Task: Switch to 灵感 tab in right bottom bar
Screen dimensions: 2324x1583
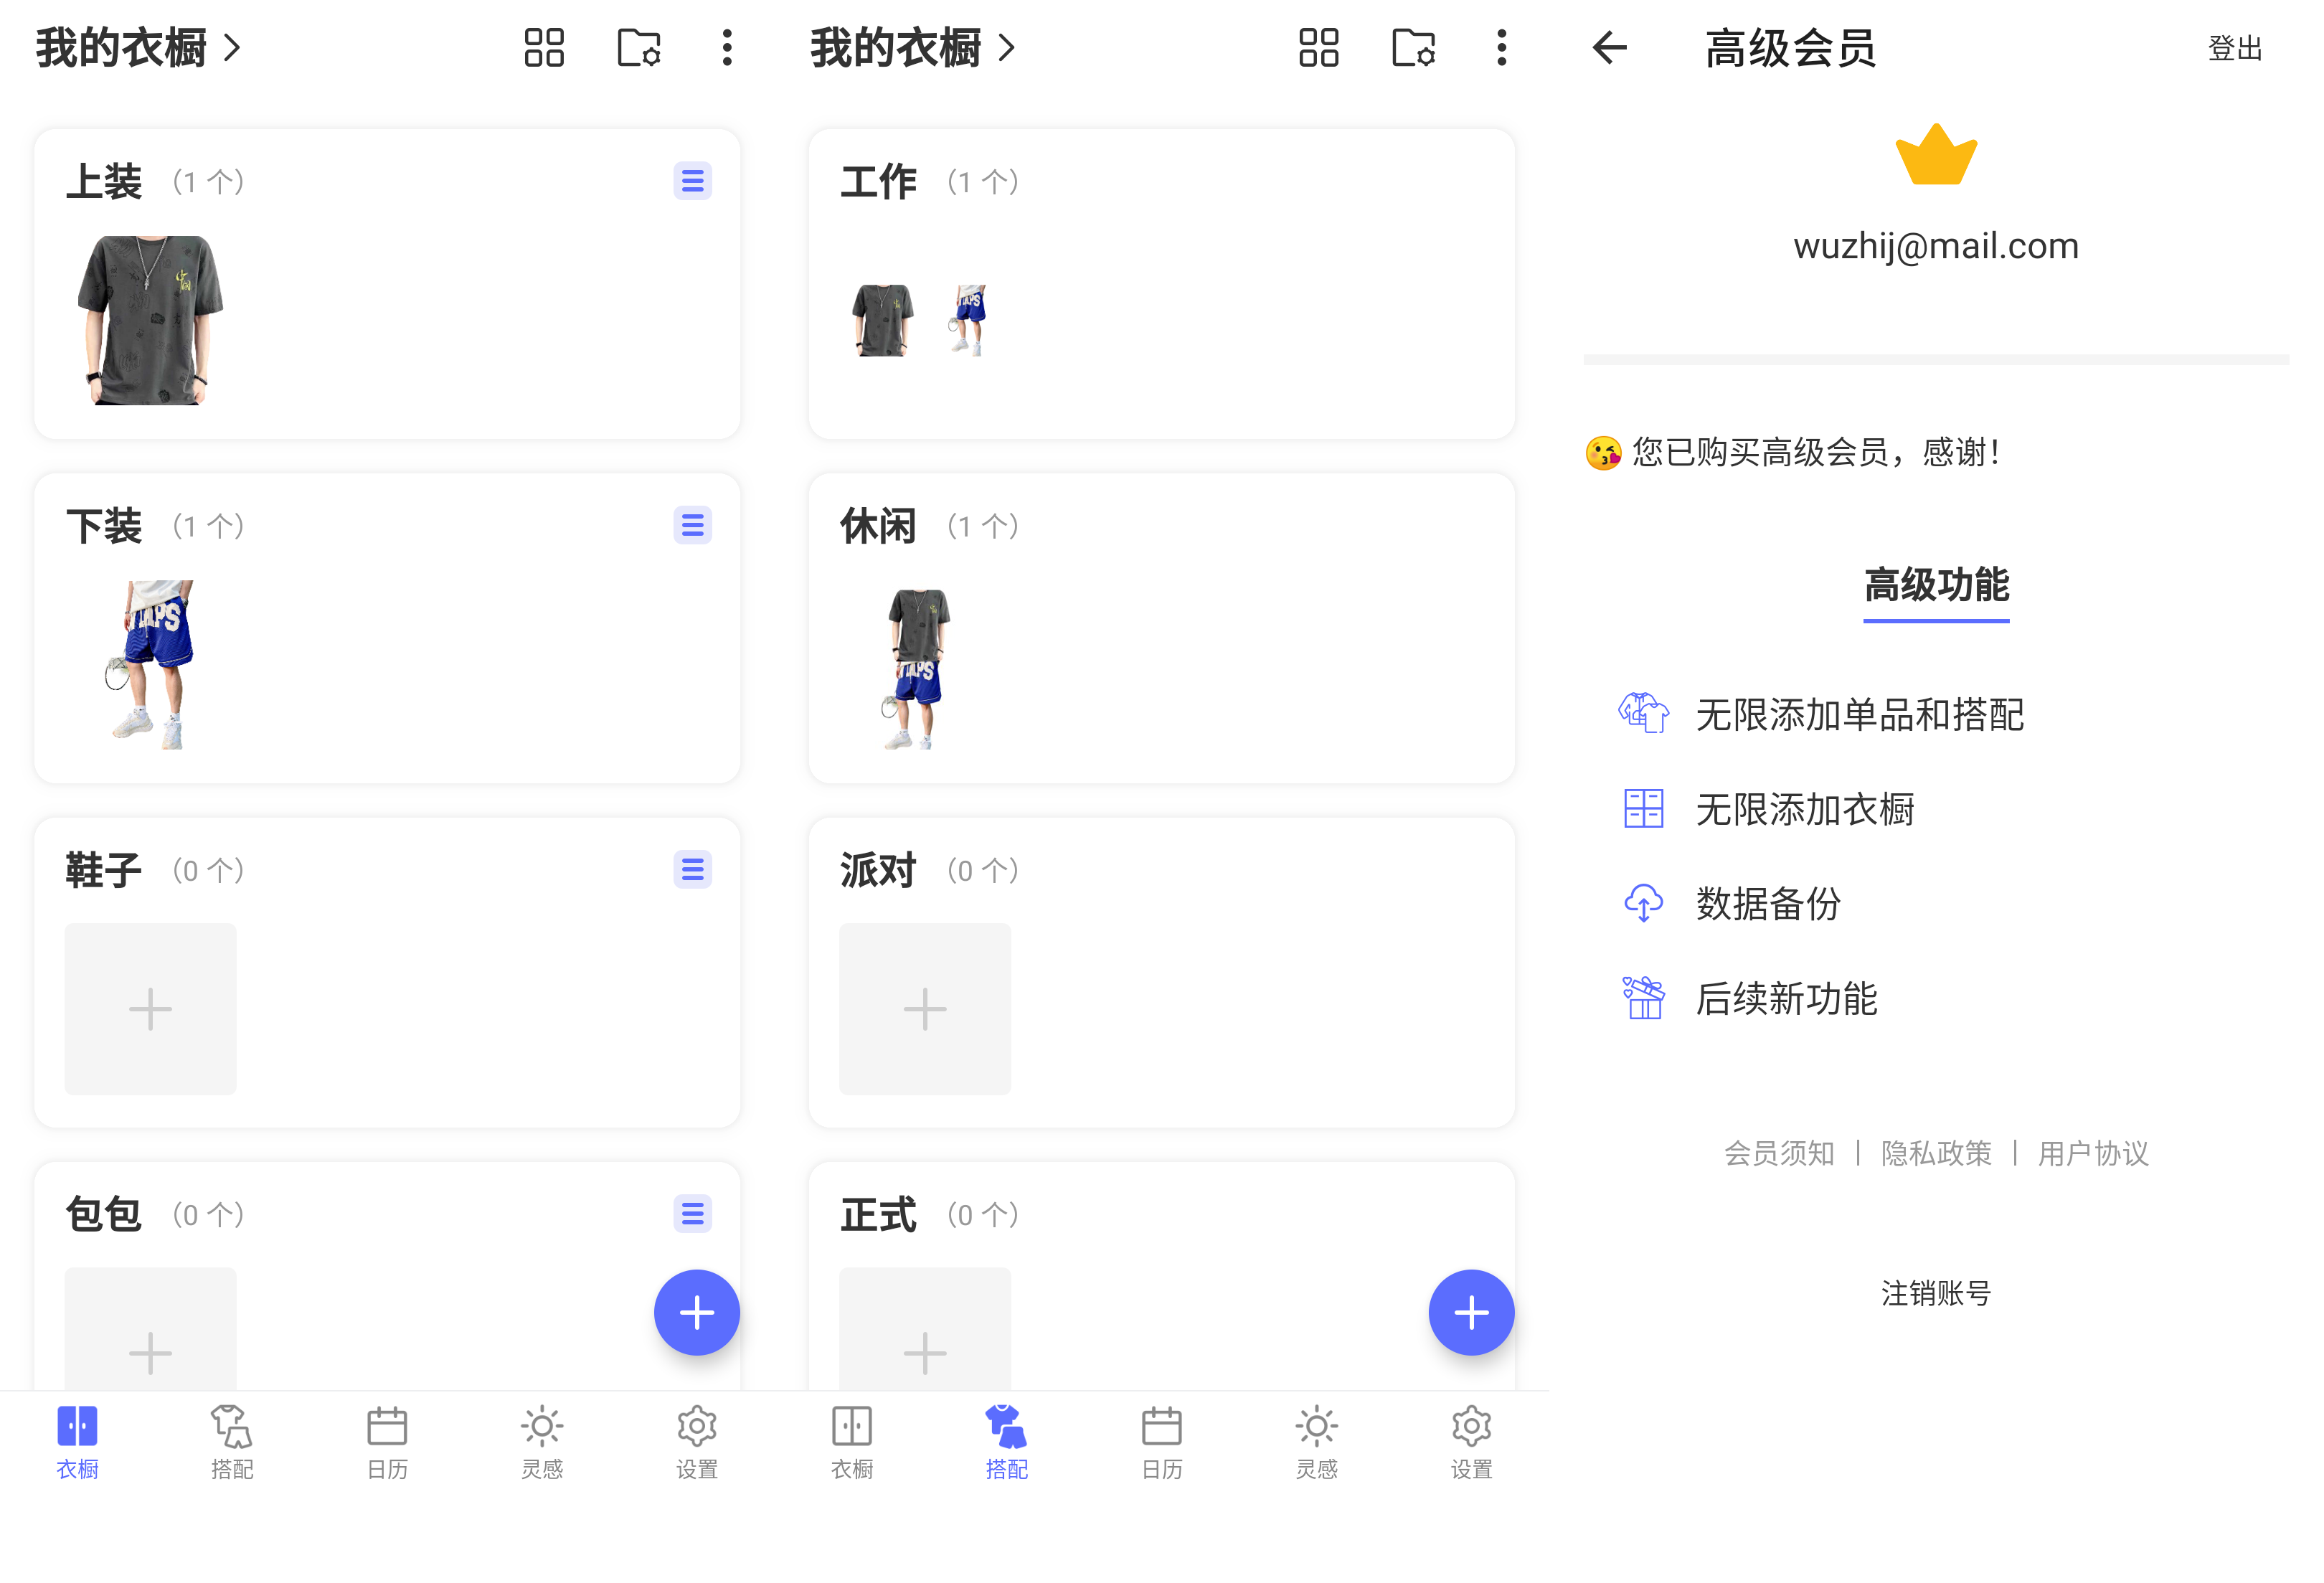Action: point(1316,1441)
